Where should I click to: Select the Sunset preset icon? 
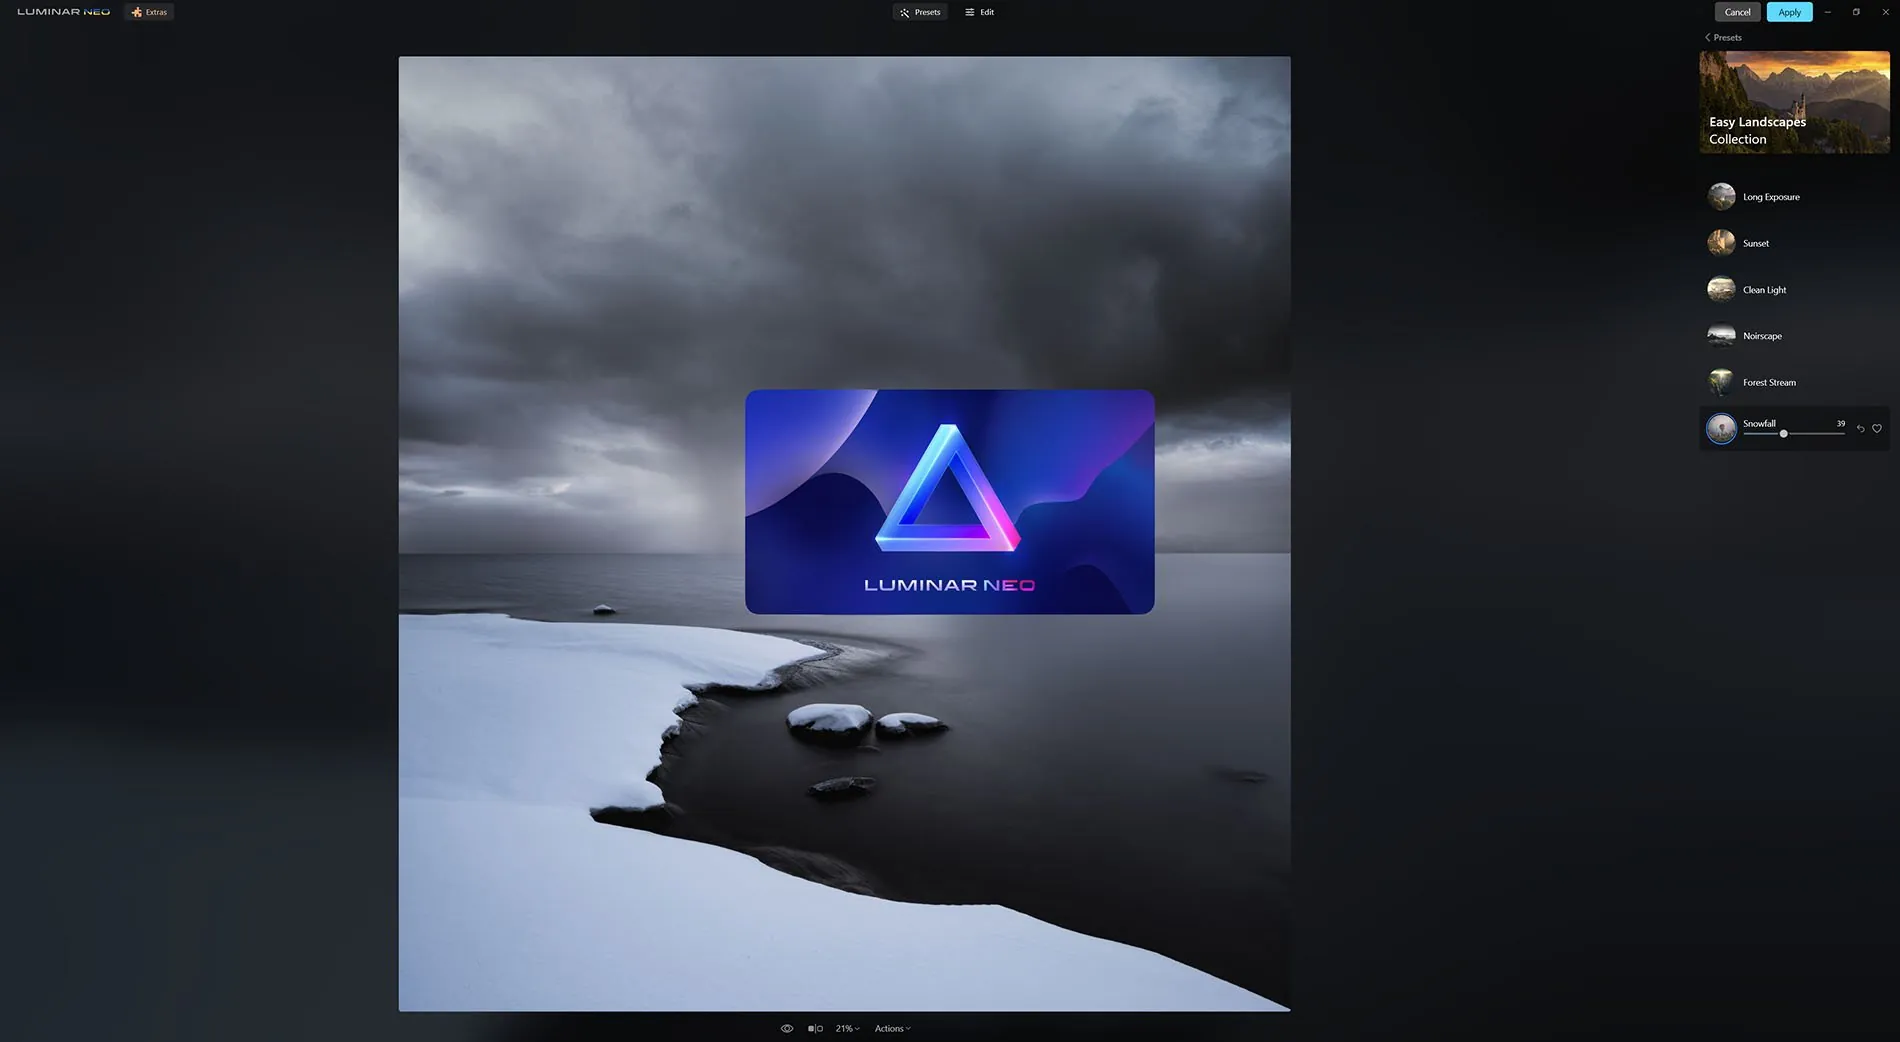pyautogui.click(x=1721, y=242)
